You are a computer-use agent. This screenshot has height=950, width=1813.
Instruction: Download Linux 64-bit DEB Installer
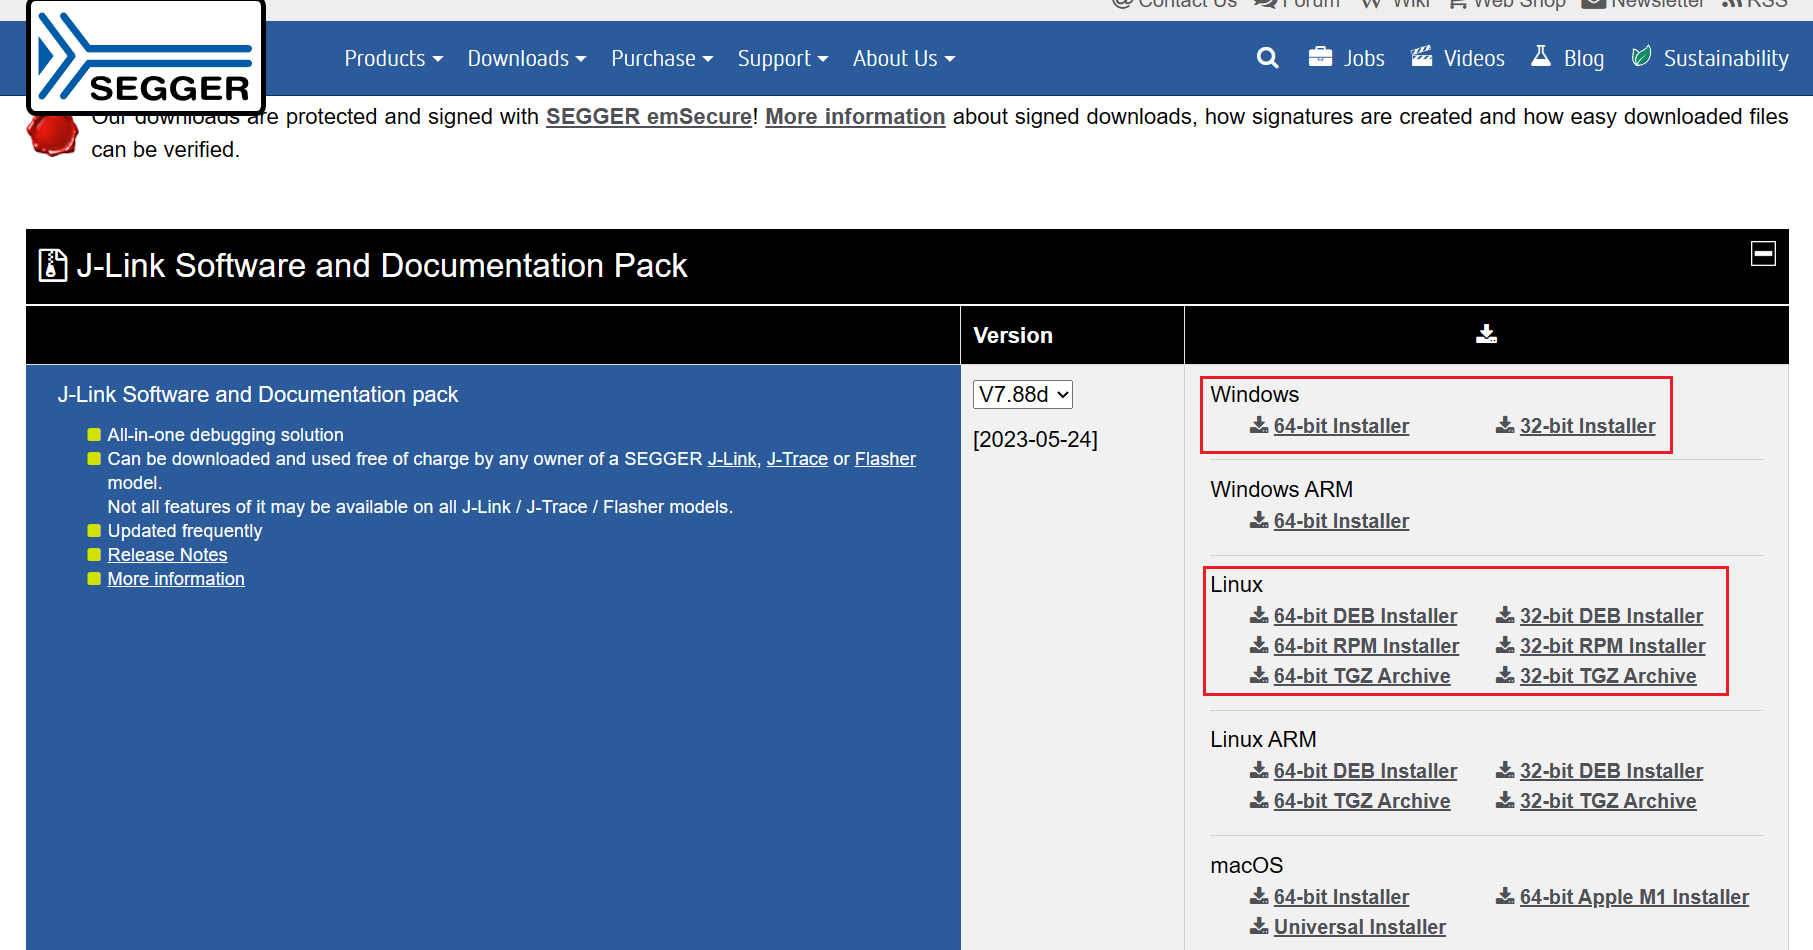coord(1365,616)
